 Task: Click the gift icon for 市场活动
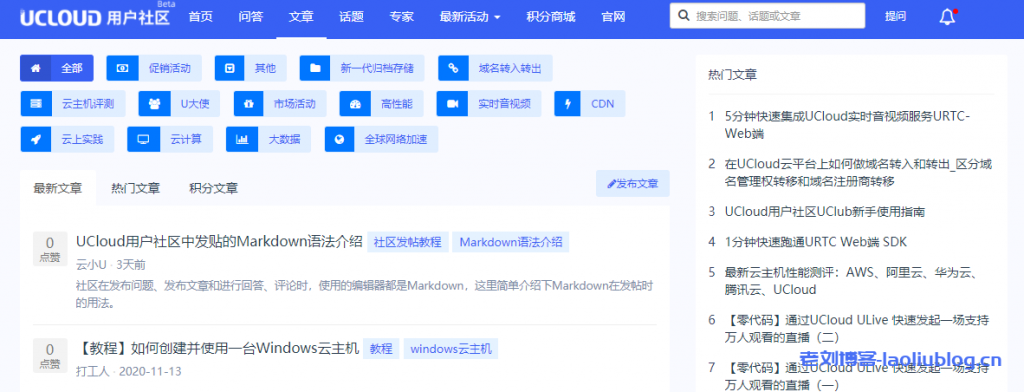click(x=249, y=103)
